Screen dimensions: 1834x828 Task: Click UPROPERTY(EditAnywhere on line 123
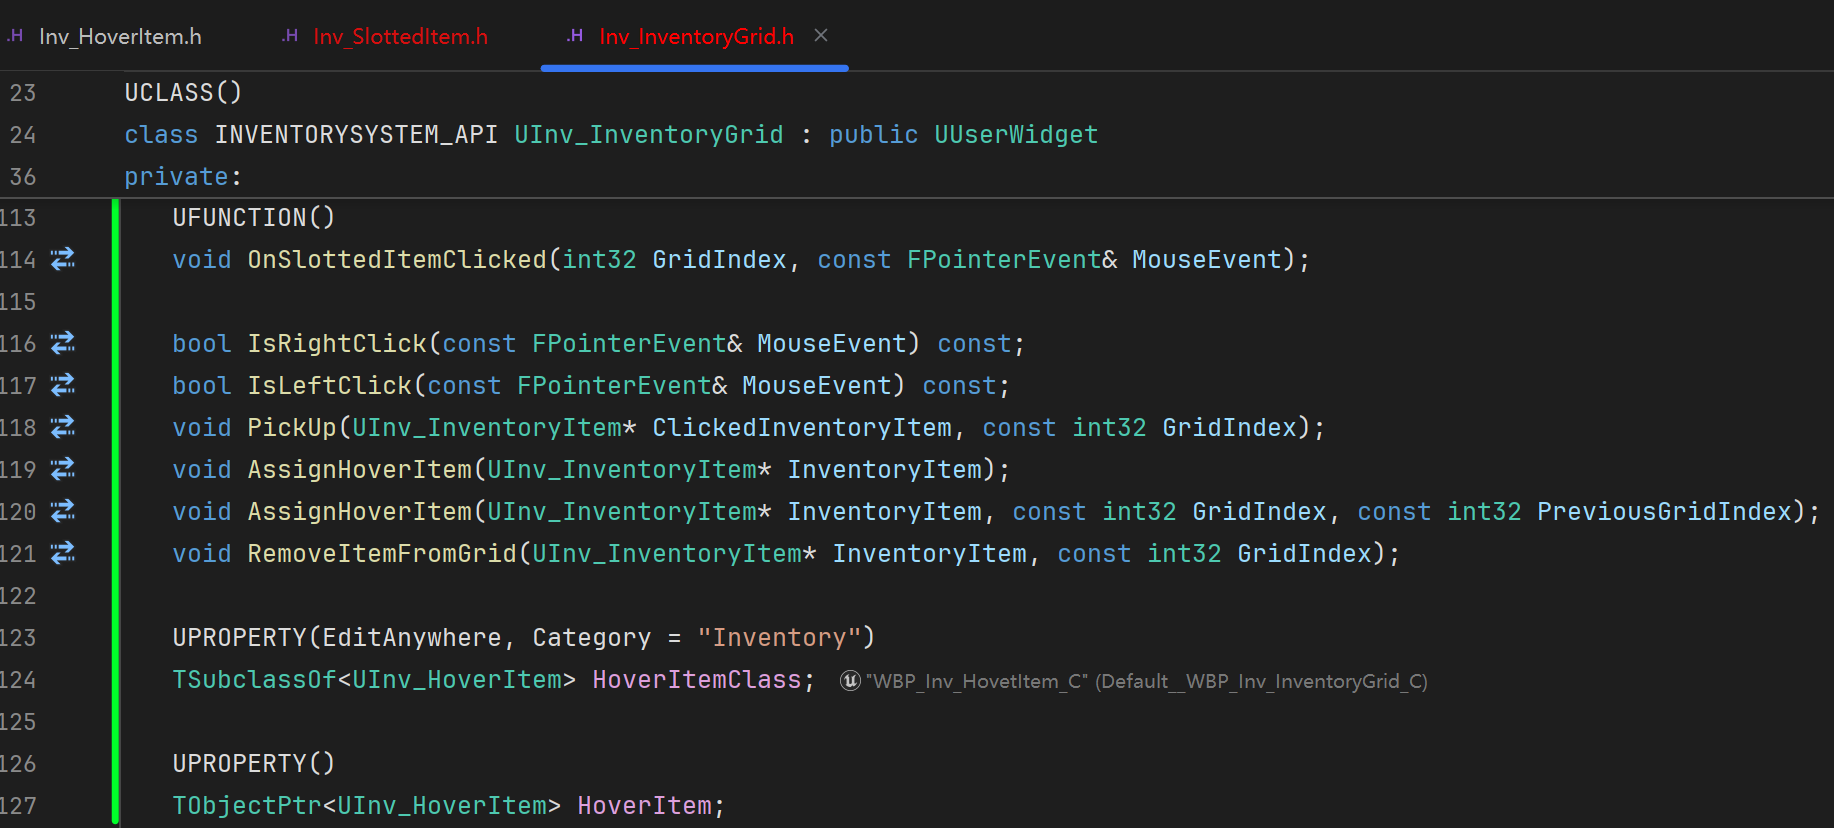(x=337, y=638)
